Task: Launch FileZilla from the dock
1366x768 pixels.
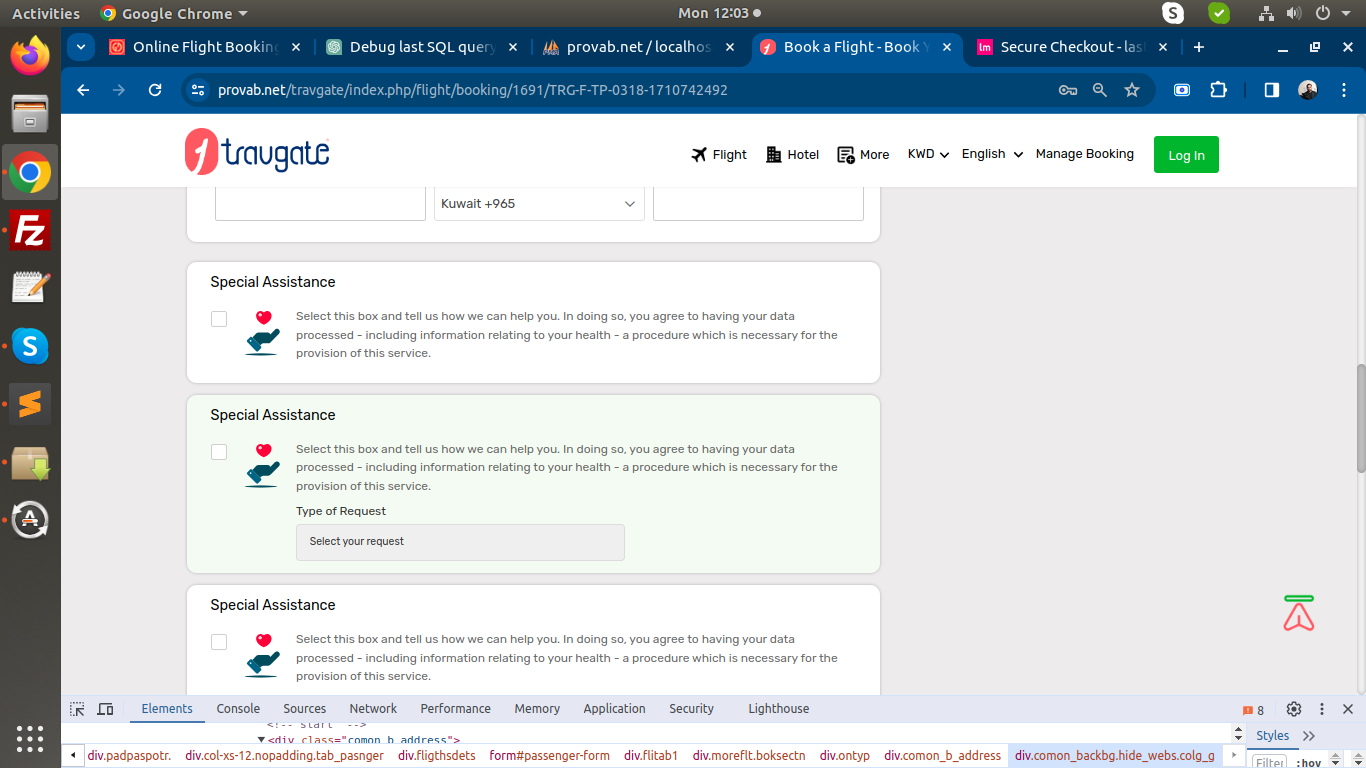Action: click(x=30, y=231)
